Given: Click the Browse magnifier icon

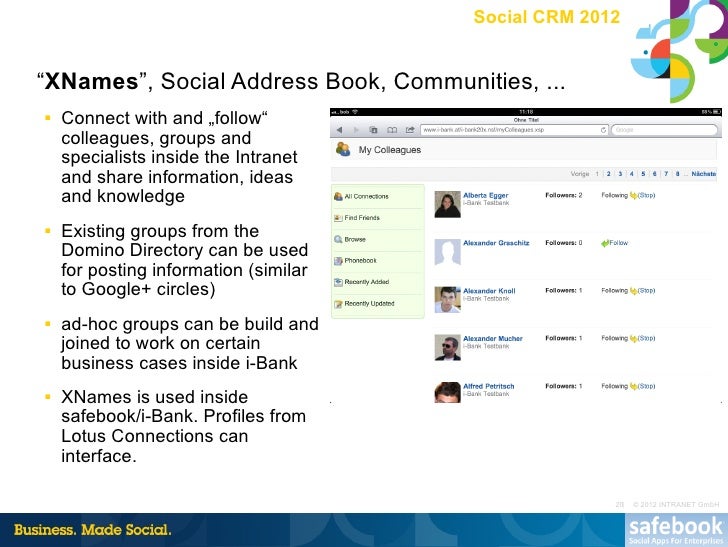Looking at the screenshot, I should 338,239.
